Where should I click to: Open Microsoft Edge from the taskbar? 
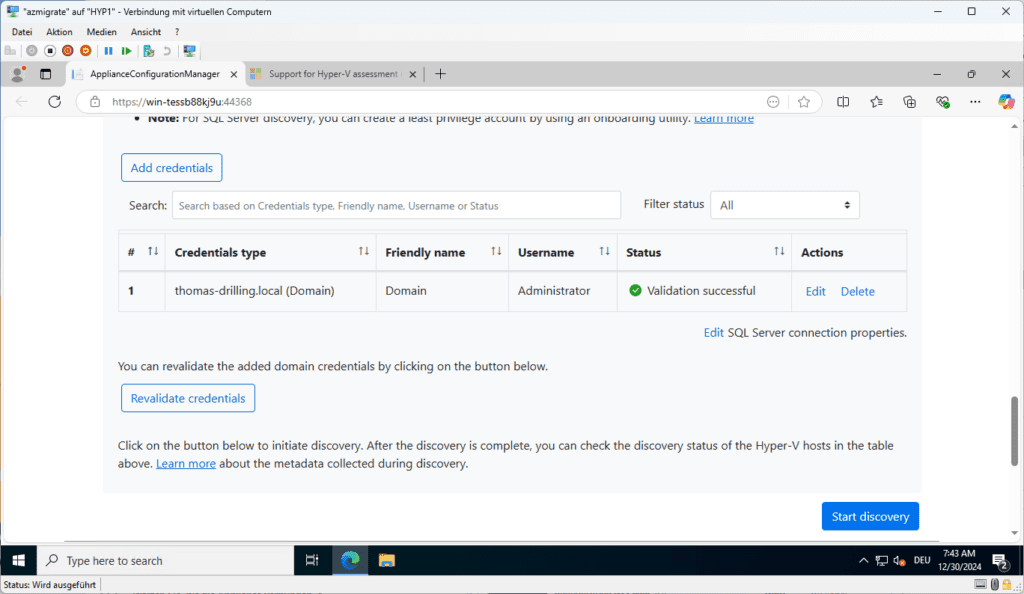(x=350, y=561)
